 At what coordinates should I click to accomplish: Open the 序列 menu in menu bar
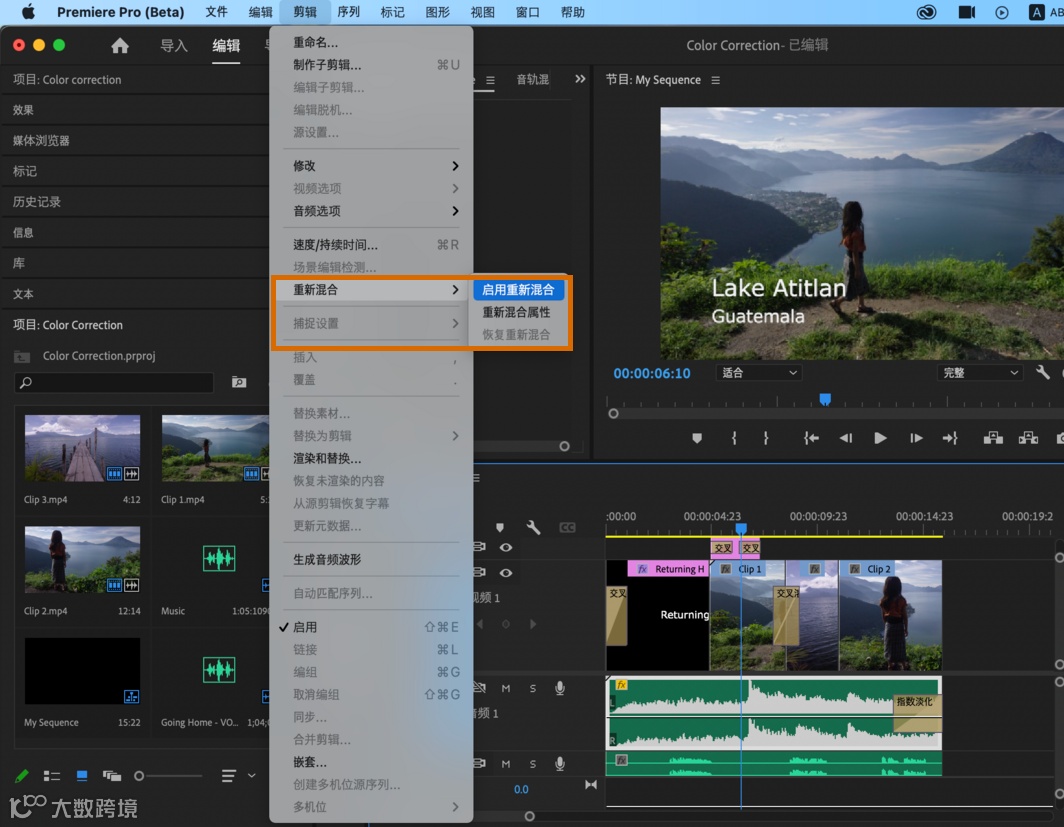click(348, 12)
